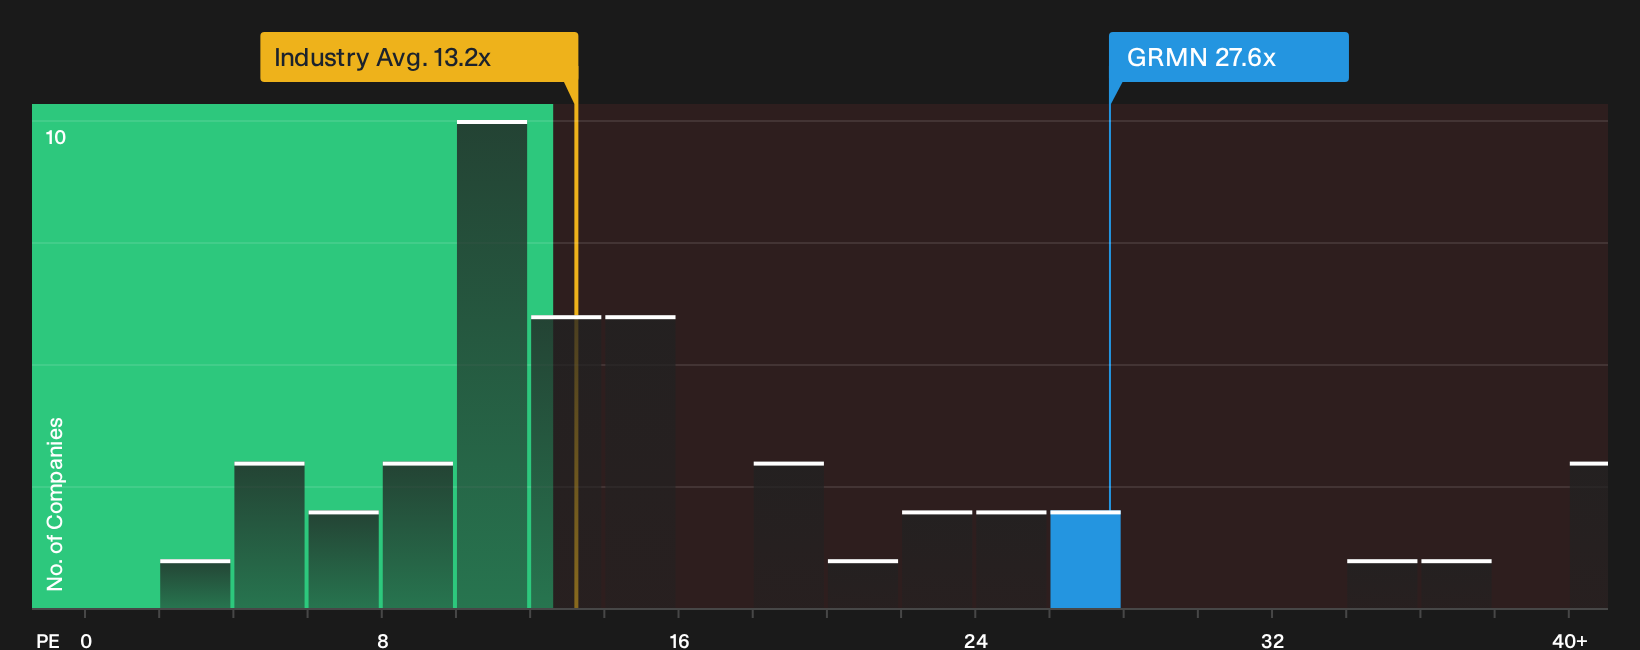Select the tallest bar, PE 10 to 12
Viewport: 1640px width, 650px height.
point(492,364)
